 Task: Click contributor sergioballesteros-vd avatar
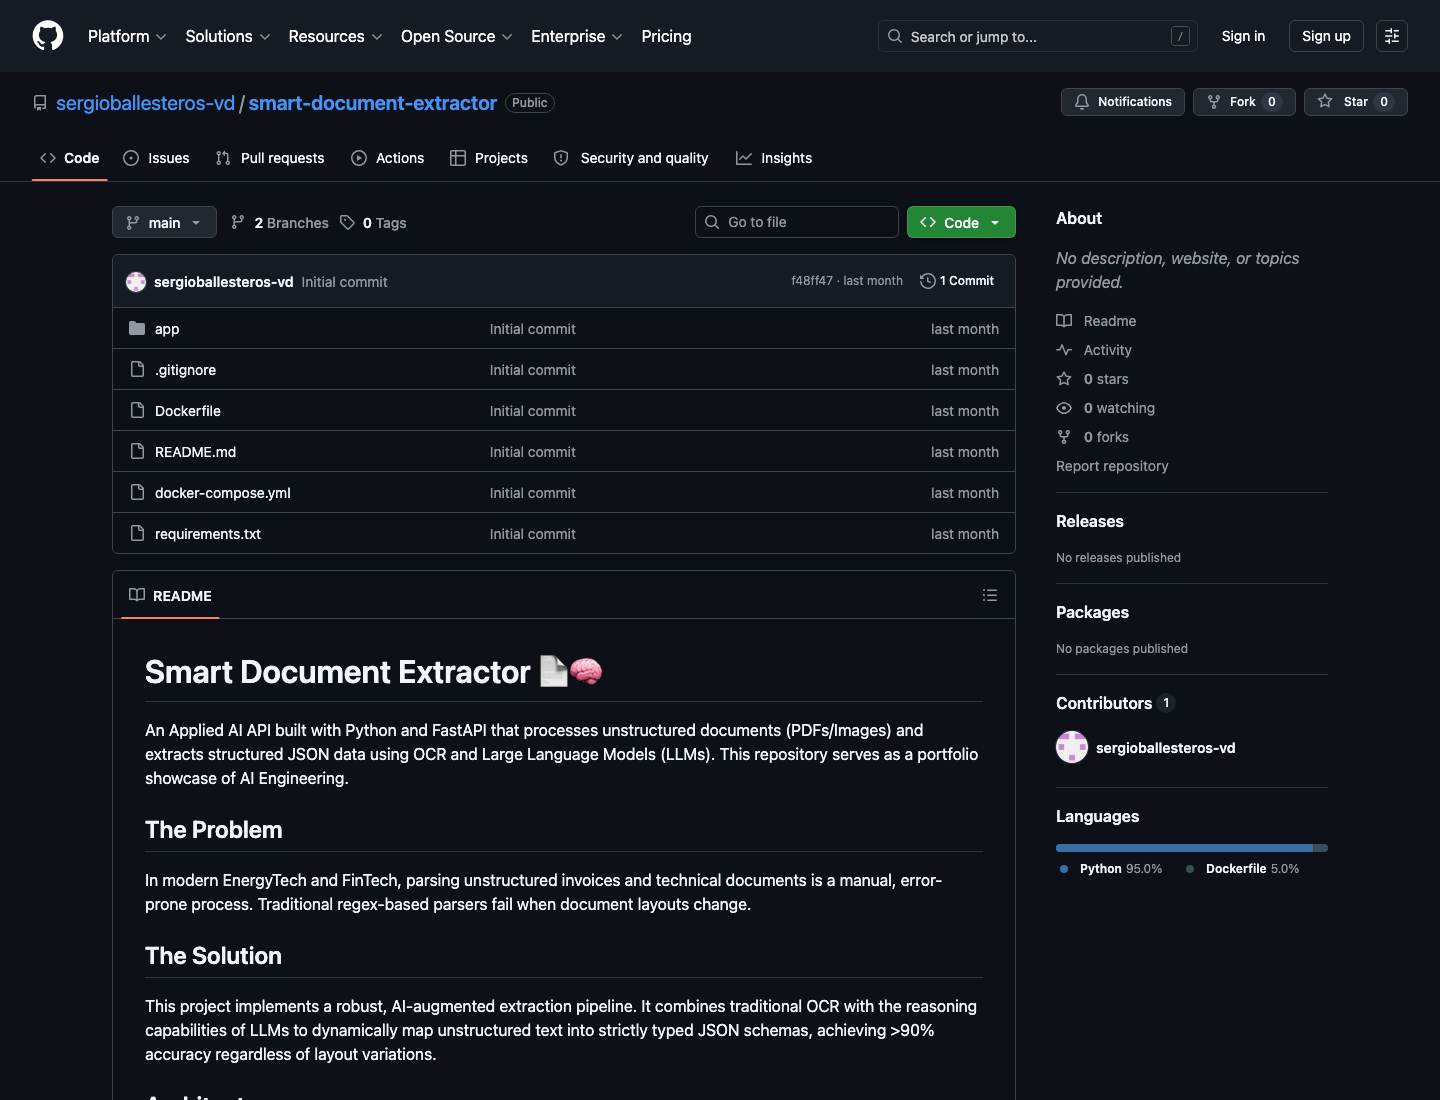tap(1072, 747)
